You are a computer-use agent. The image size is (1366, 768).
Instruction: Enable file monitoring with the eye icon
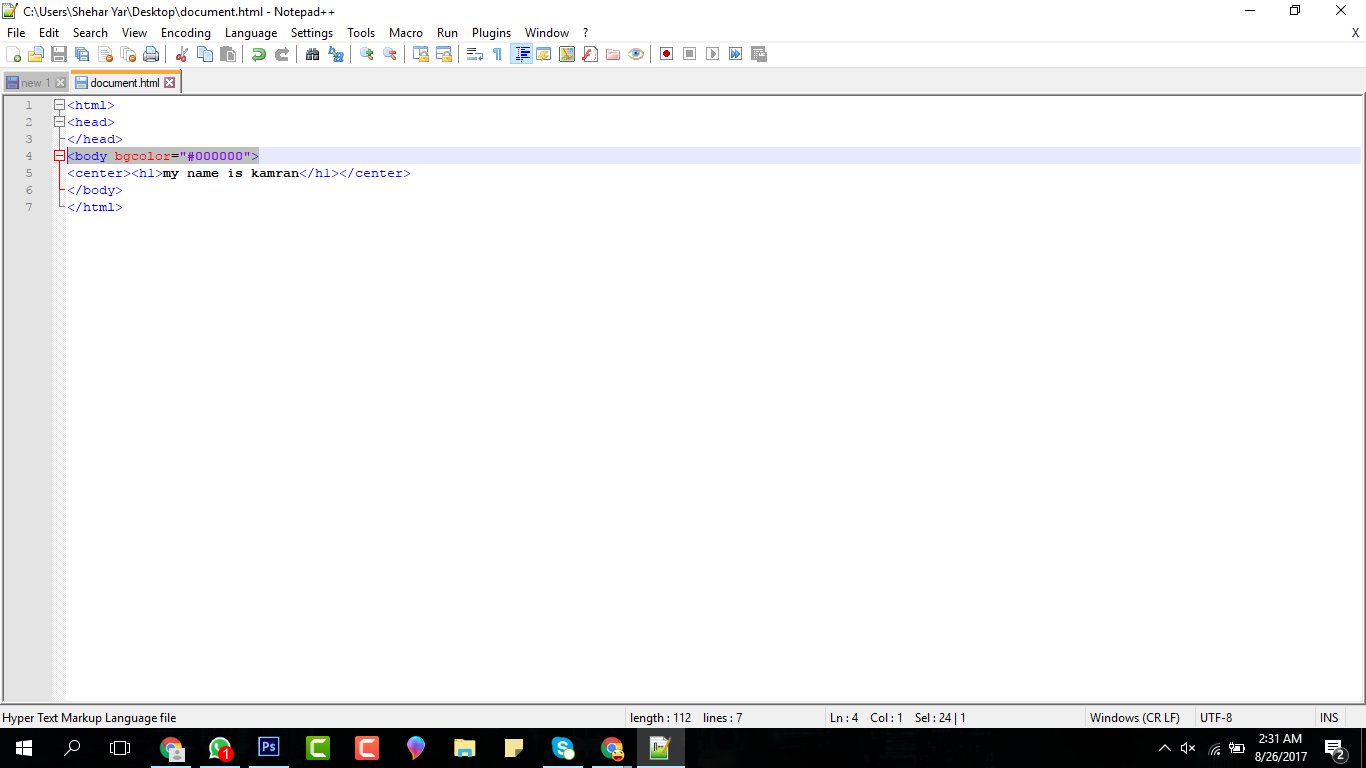click(636, 54)
